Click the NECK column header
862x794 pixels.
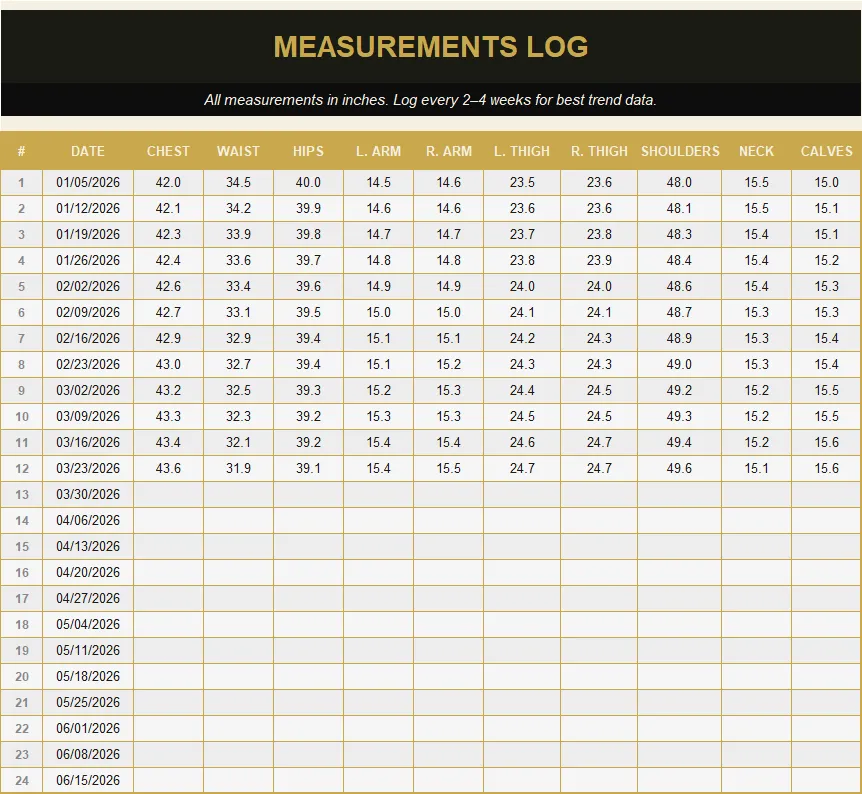pyautogui.click(x=756, y=151)
